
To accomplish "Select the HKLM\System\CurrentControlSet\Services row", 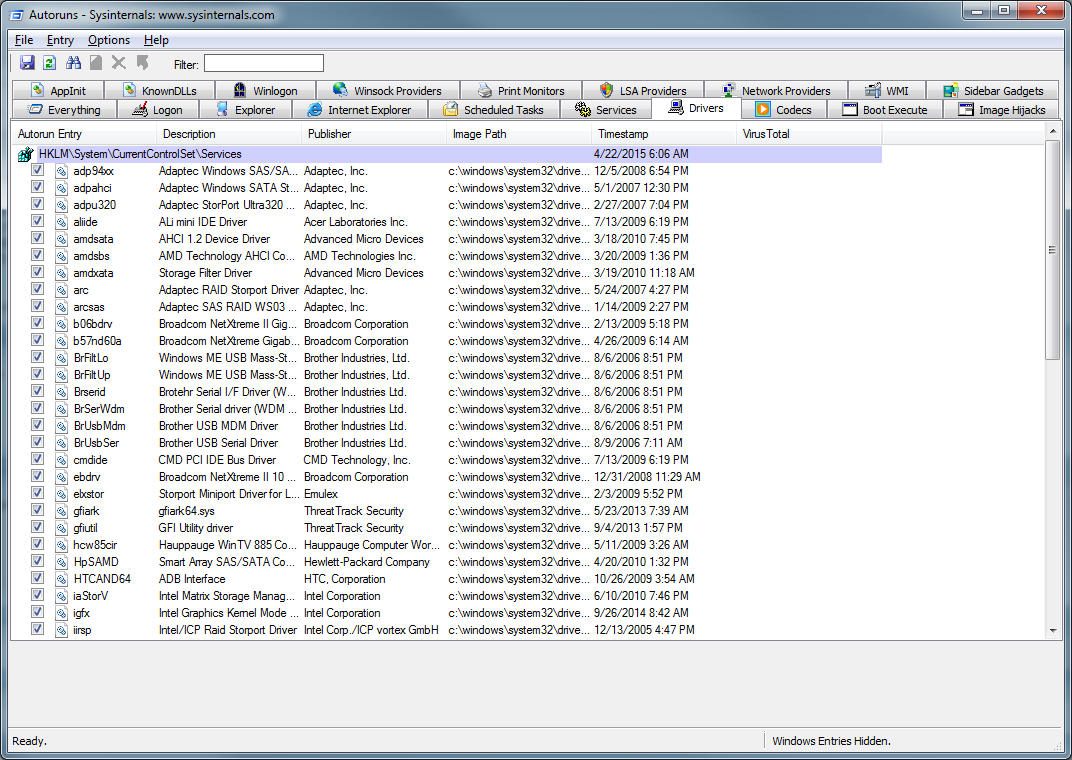I will pyautogui.click(x=446, y=154).
